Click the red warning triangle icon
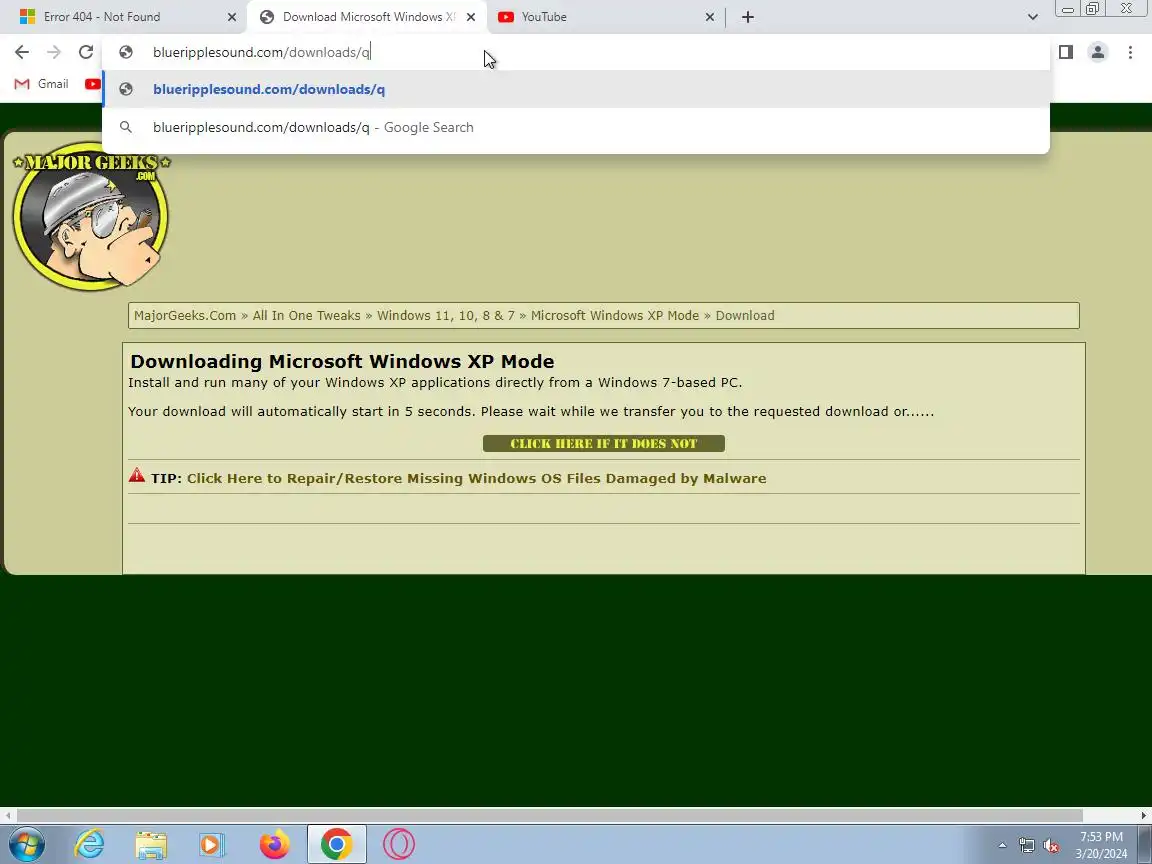The height and width of the screenshot is (864, 1152). coord(137,475)
